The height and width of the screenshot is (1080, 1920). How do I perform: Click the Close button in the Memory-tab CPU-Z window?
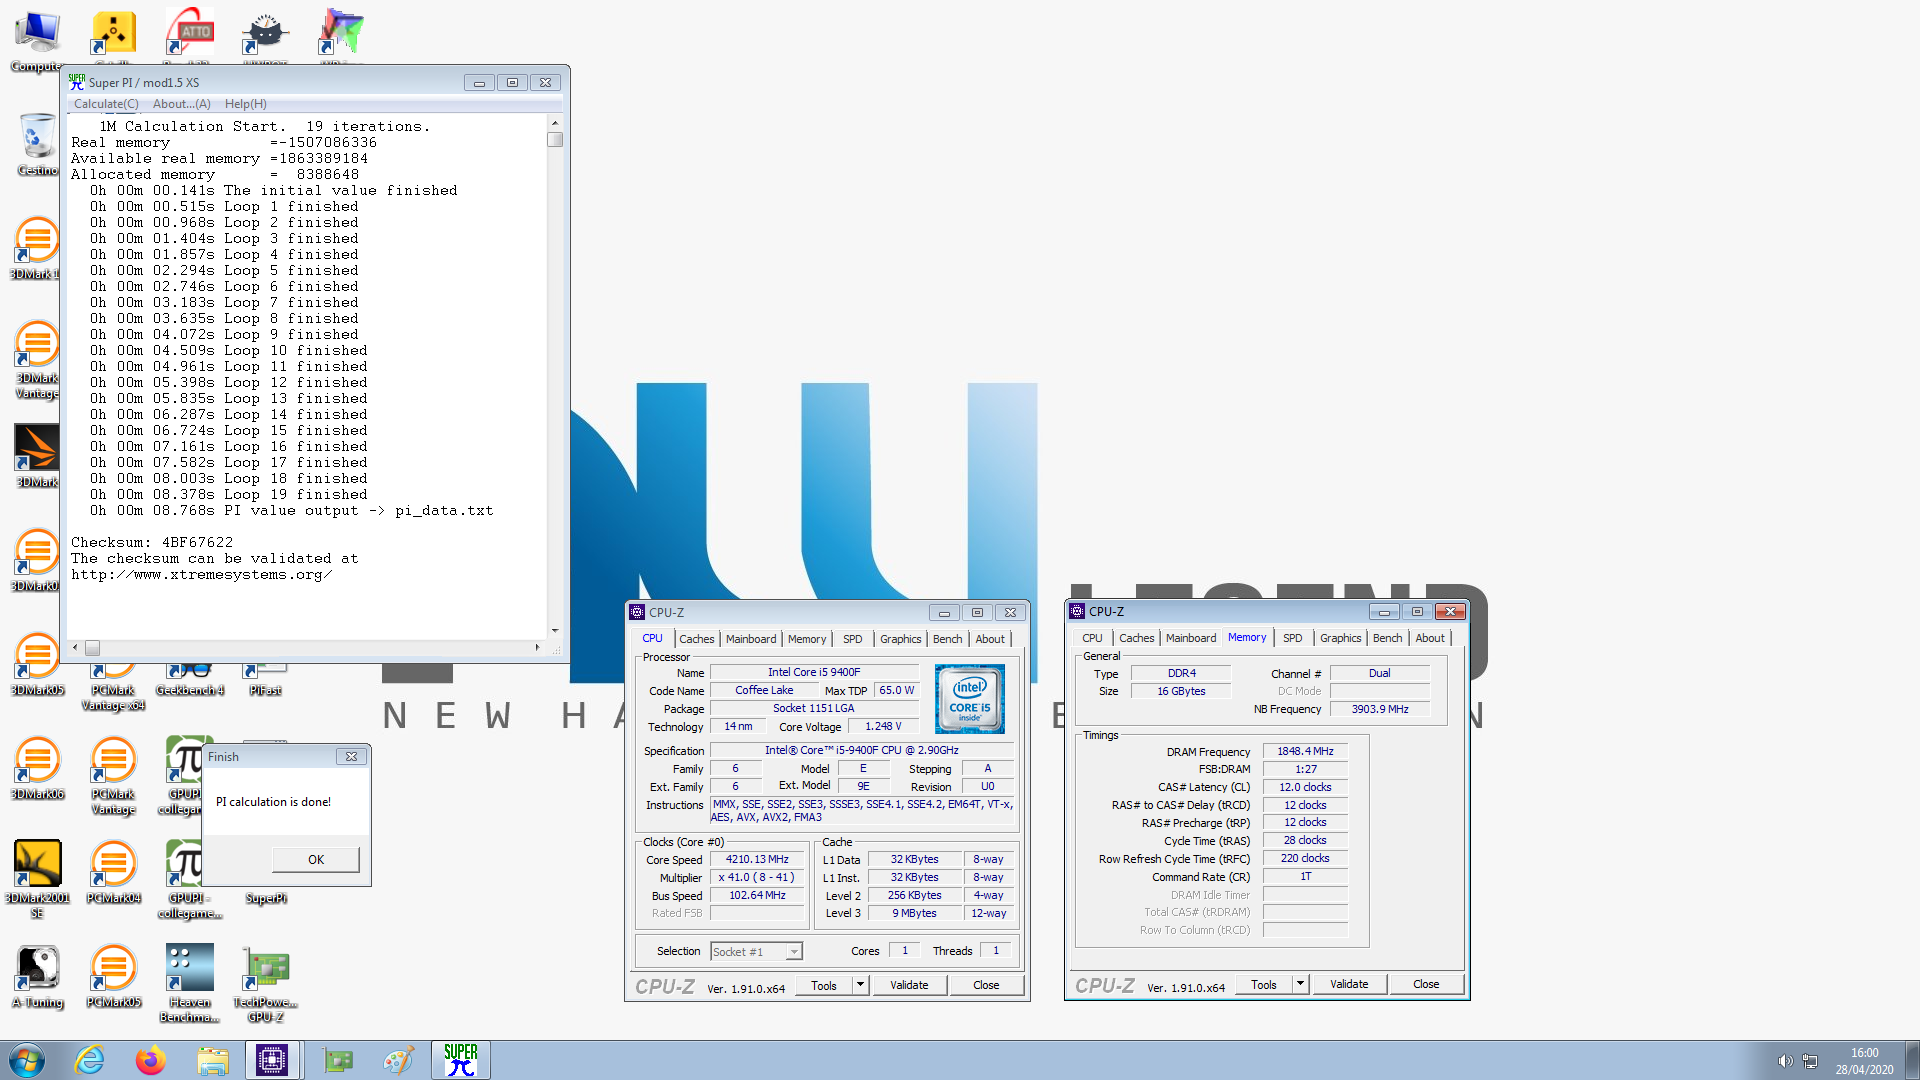pyautogui.click(x=1426, y=984)
